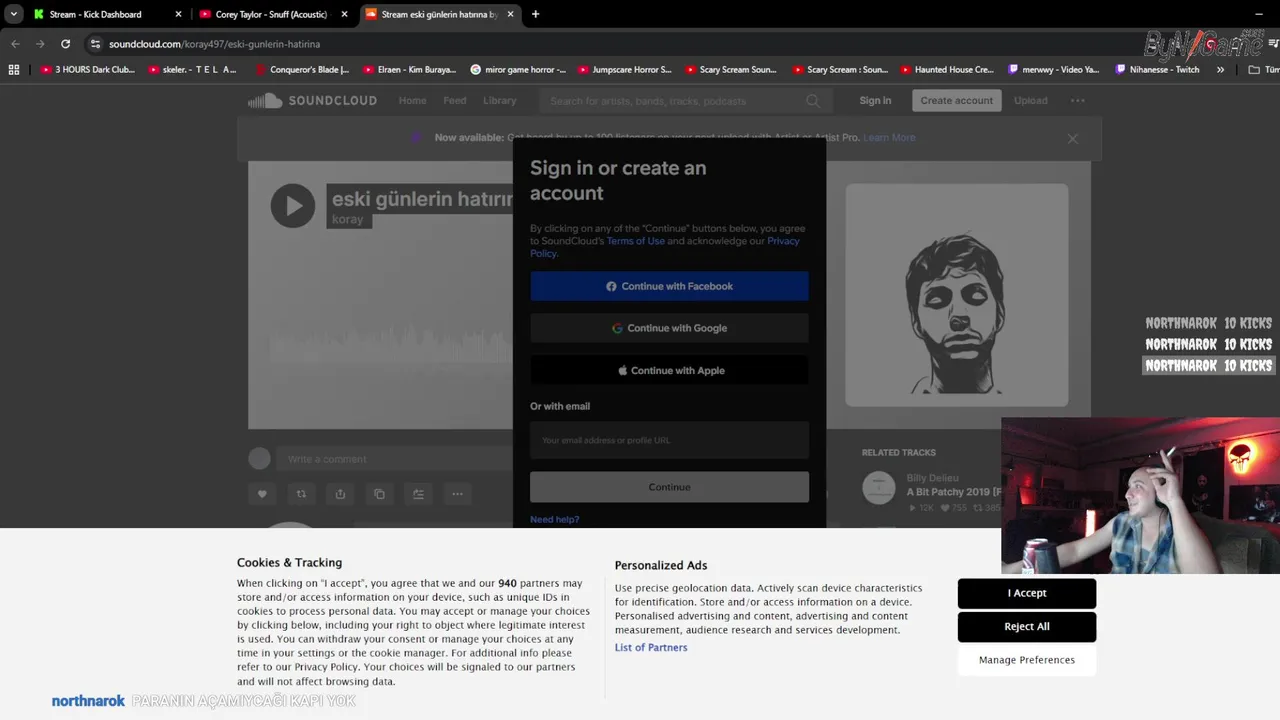Click the search magnifier icon in SoundCloud header

[x=813, y=101]
